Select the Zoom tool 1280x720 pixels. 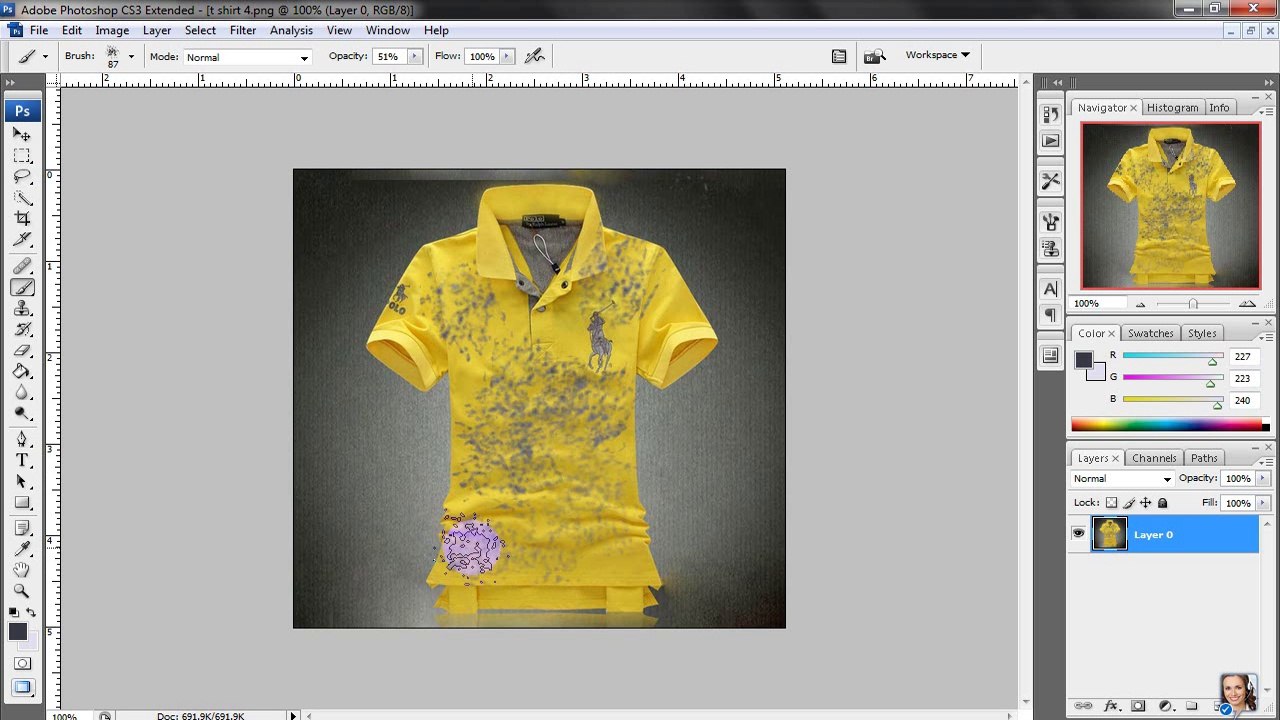22,591
